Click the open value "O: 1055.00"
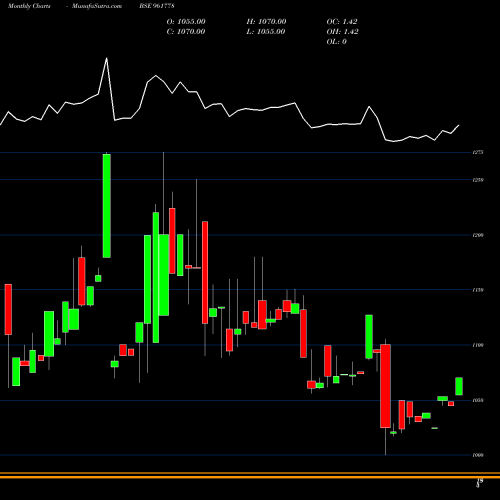This screenshot has width=500, height=500. pyautogui.click(x=186, y=22)
